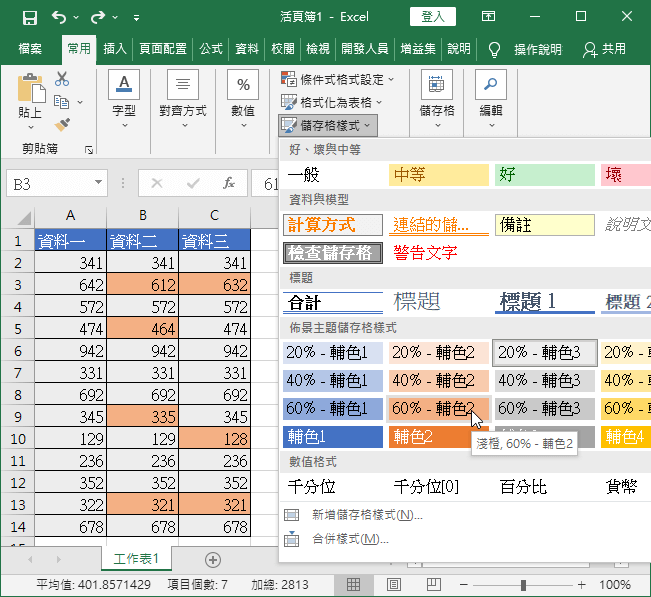Apply 20% - 輔色3 style

[545, 353]
